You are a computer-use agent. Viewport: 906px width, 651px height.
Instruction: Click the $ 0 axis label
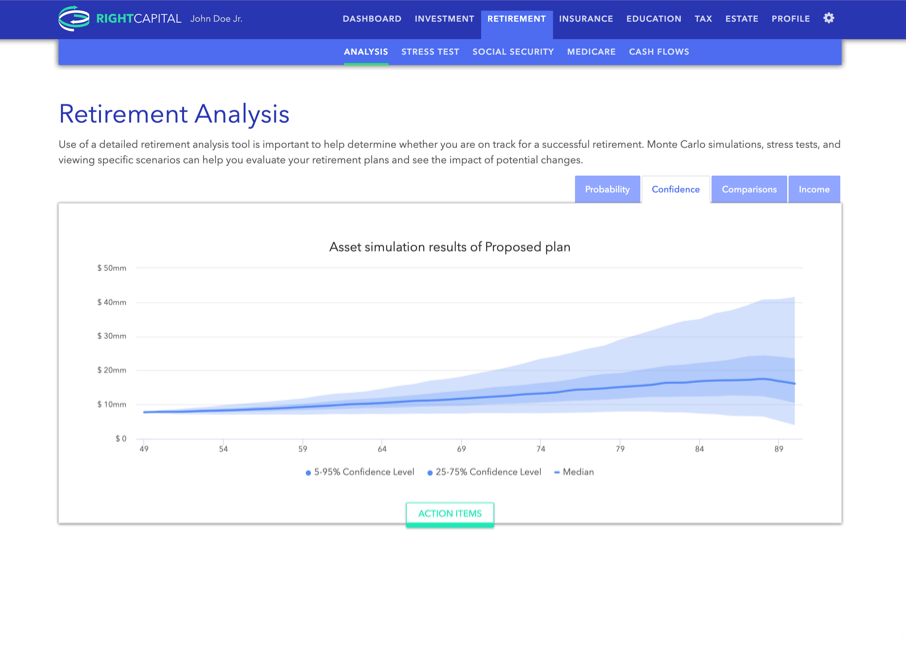[121, 438]
